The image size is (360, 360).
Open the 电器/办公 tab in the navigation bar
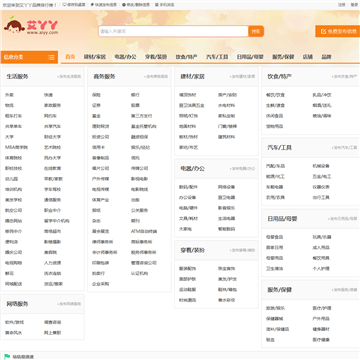click(x=125, y=57)
